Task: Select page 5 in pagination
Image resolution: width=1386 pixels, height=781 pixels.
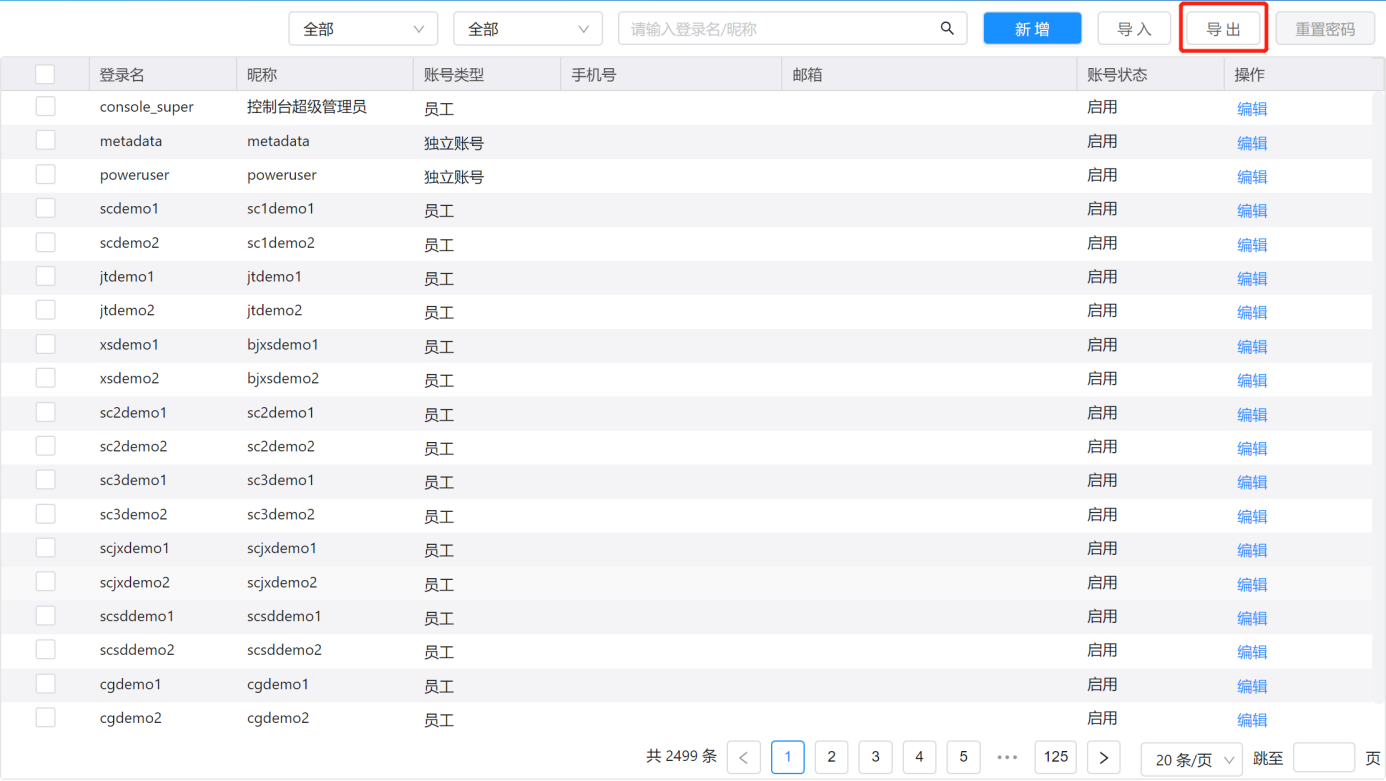Action: point(963,758)
